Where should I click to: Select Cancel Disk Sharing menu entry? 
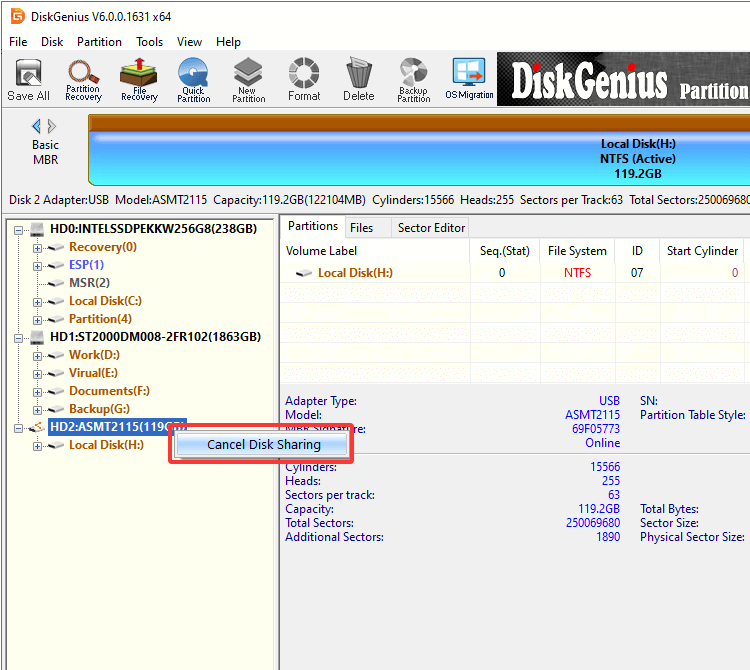pyautogui.click(x=263, y=444)
